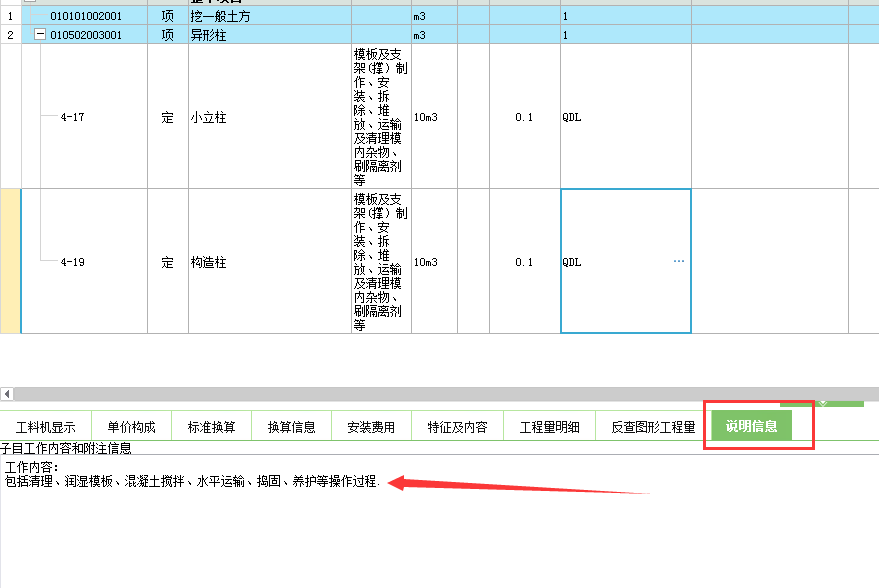Click the QDL expression in 4-19 row
This screenshot has height=588, width=879.
coord(626,261)
